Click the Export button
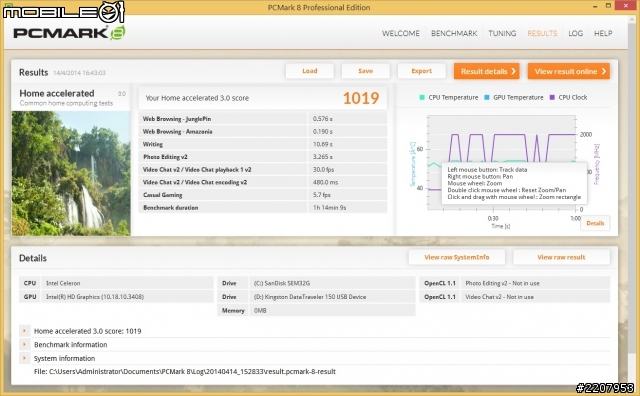The image size is (640, 396). (x=421, y=71)
